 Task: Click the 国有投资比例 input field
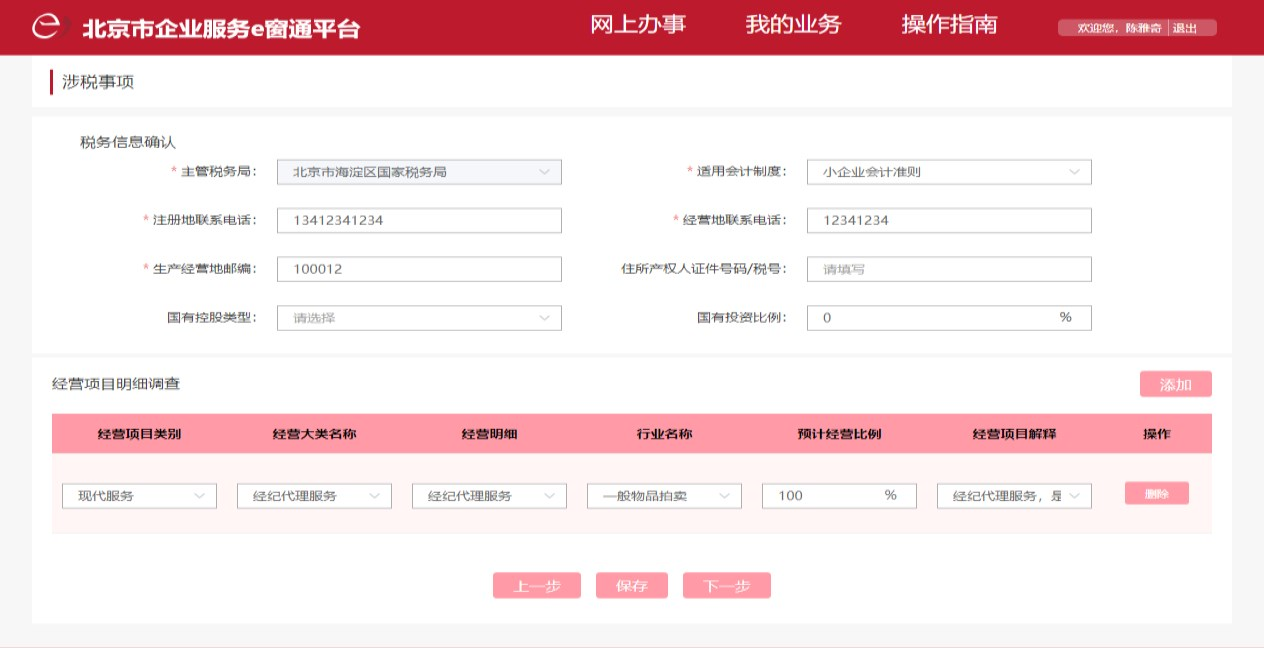(x=935, y=318)
